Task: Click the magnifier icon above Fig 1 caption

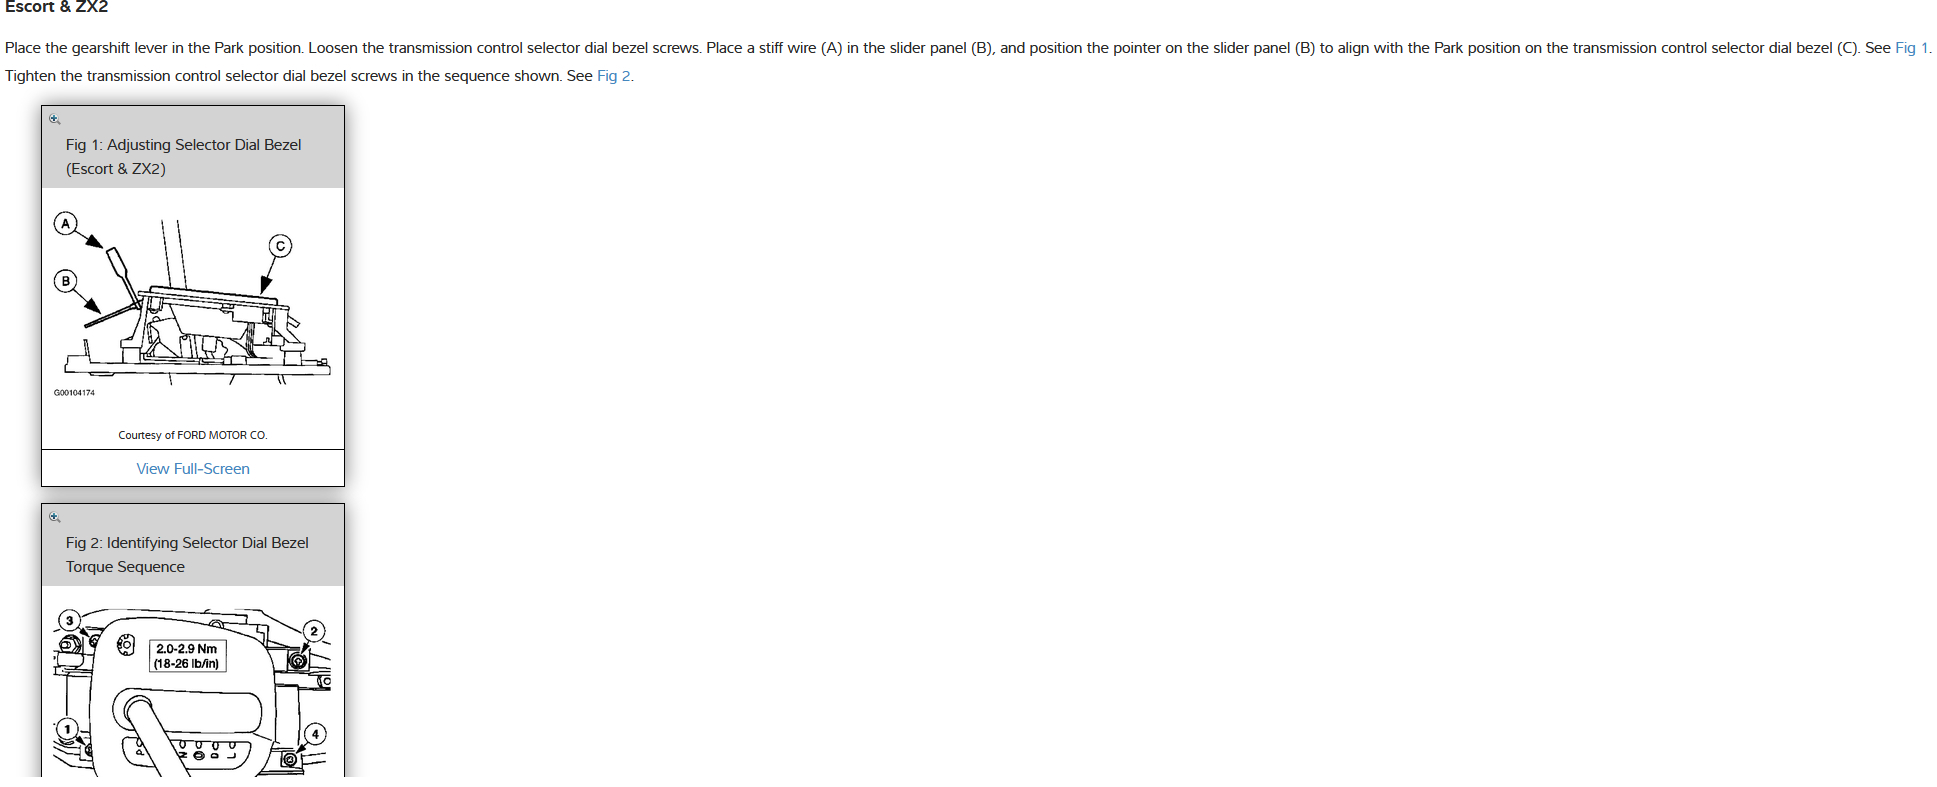Action: [x=55, y=119]
